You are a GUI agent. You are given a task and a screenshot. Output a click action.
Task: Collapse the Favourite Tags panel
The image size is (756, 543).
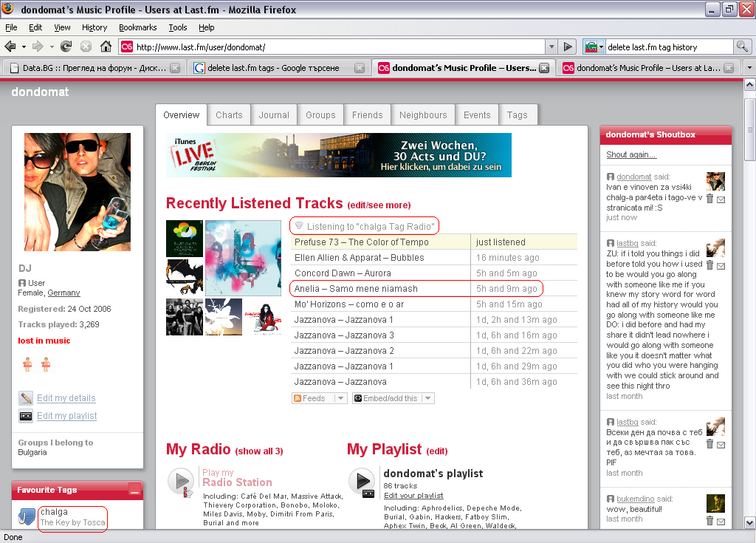point(135,490)
